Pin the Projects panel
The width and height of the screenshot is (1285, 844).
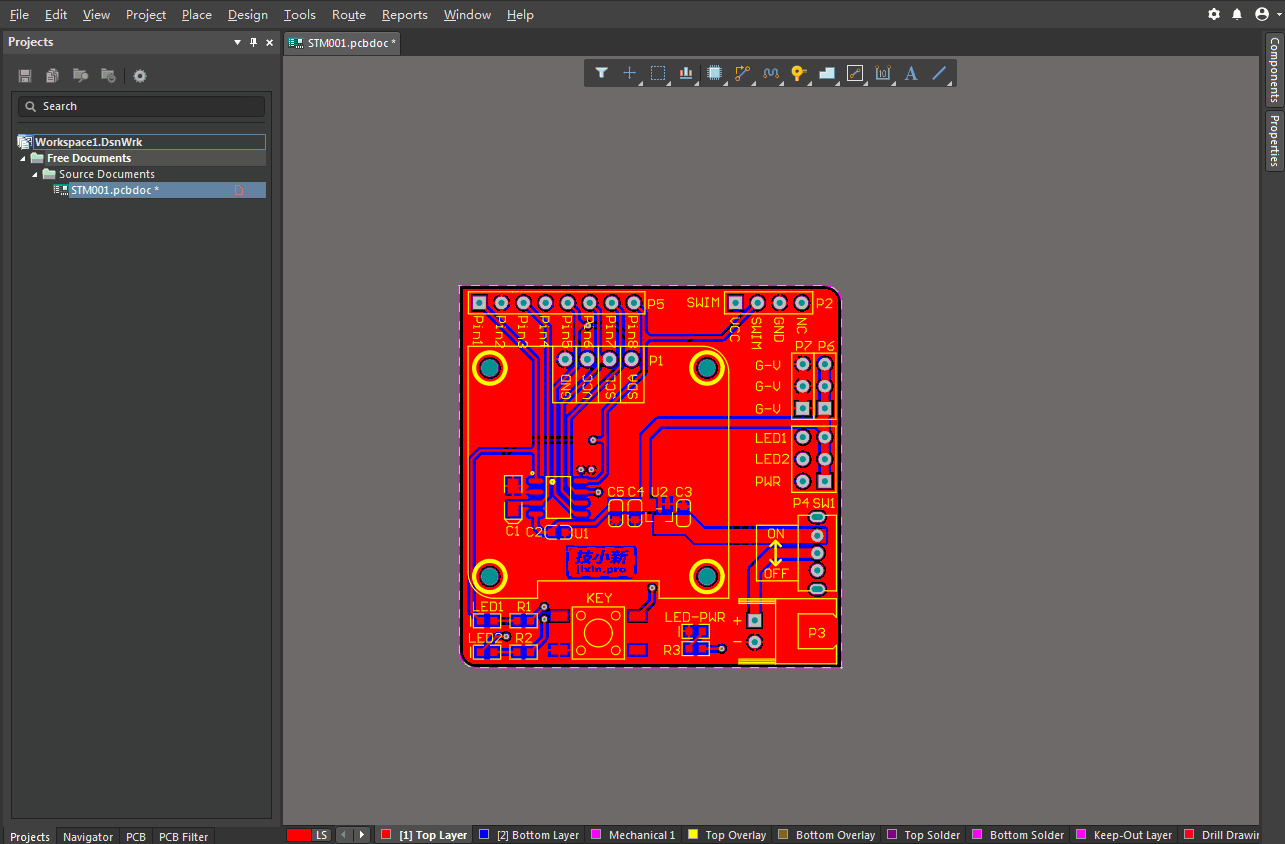coord(253,42)
